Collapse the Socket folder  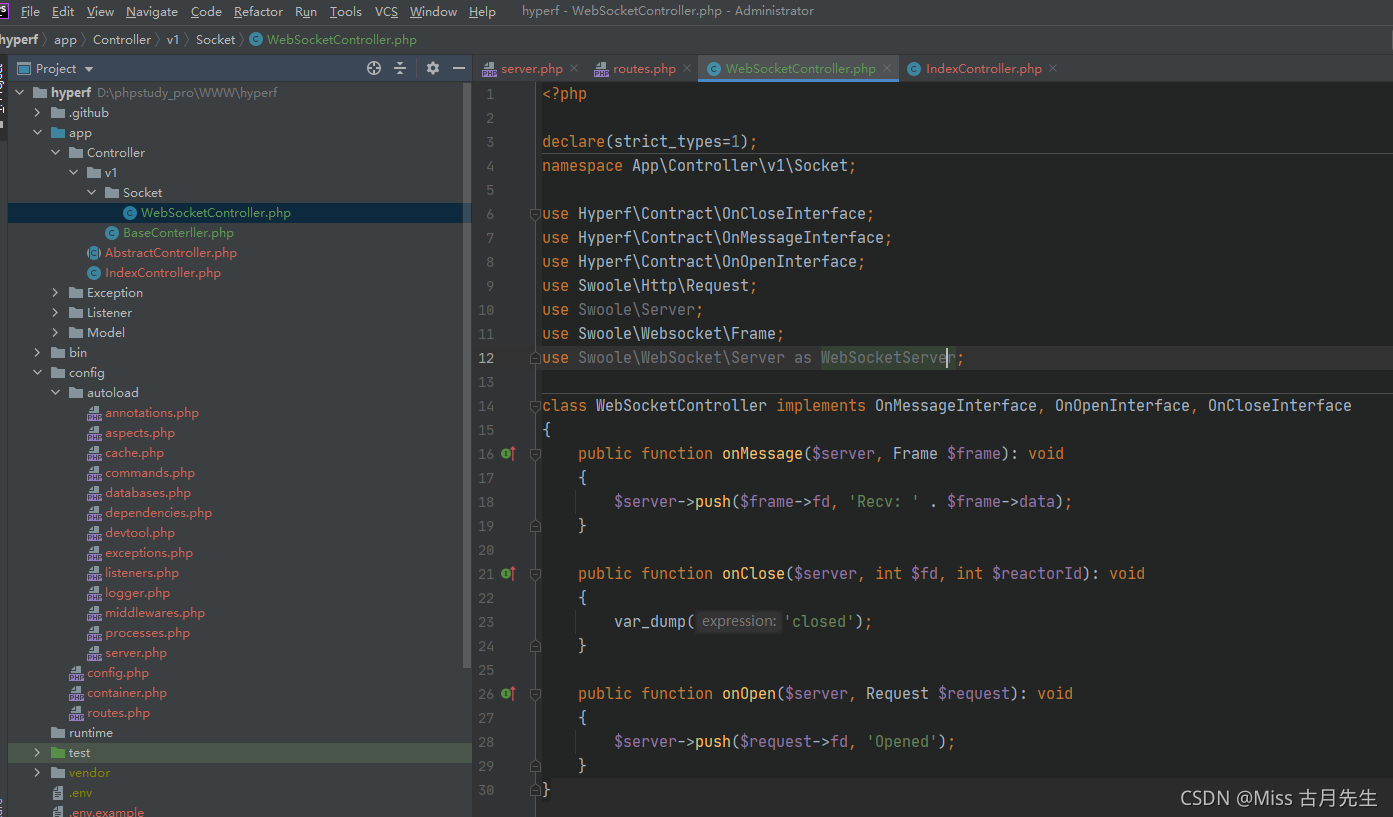(x=92, y=193)
